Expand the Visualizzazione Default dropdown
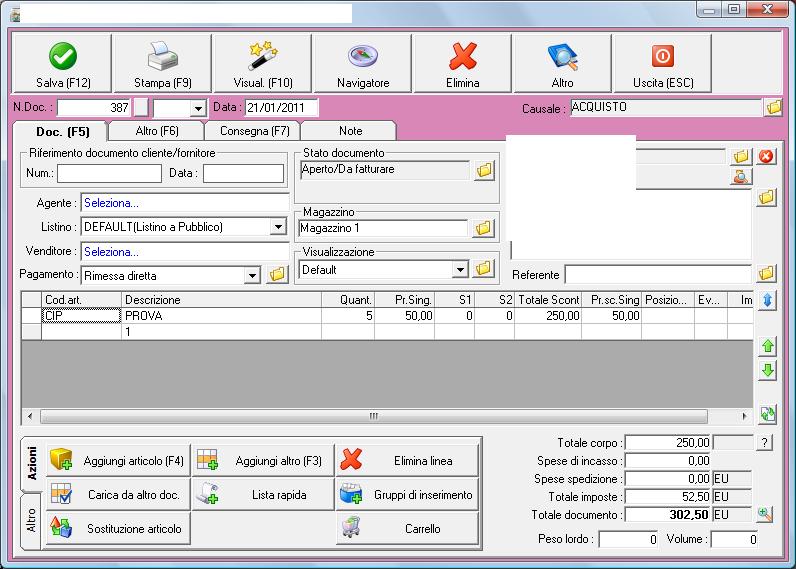The image size is (796, 569). point(460,269)
